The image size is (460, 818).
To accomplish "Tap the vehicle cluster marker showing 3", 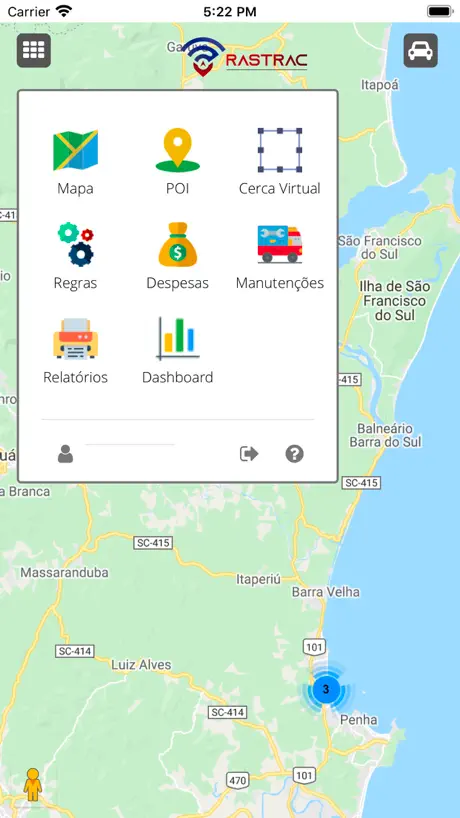I will (326, 689).
